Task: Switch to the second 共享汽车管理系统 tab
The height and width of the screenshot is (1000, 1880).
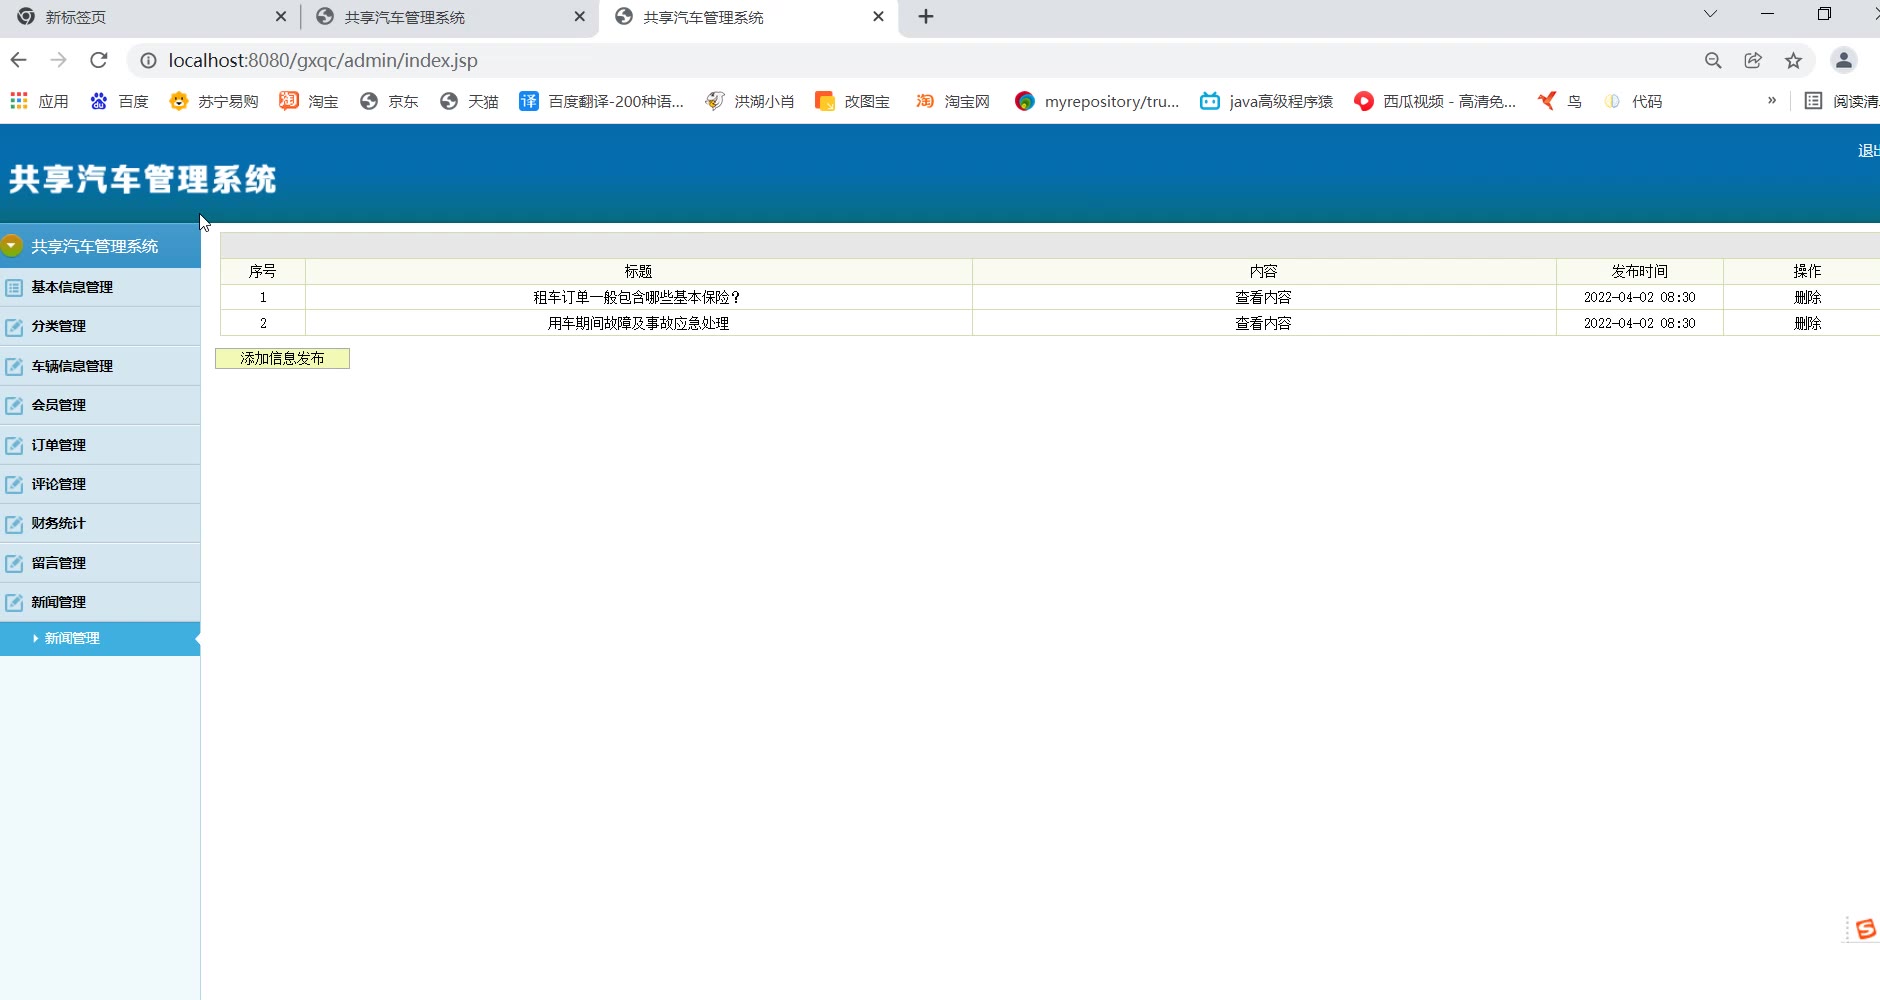Action: [x=448, y=17]
